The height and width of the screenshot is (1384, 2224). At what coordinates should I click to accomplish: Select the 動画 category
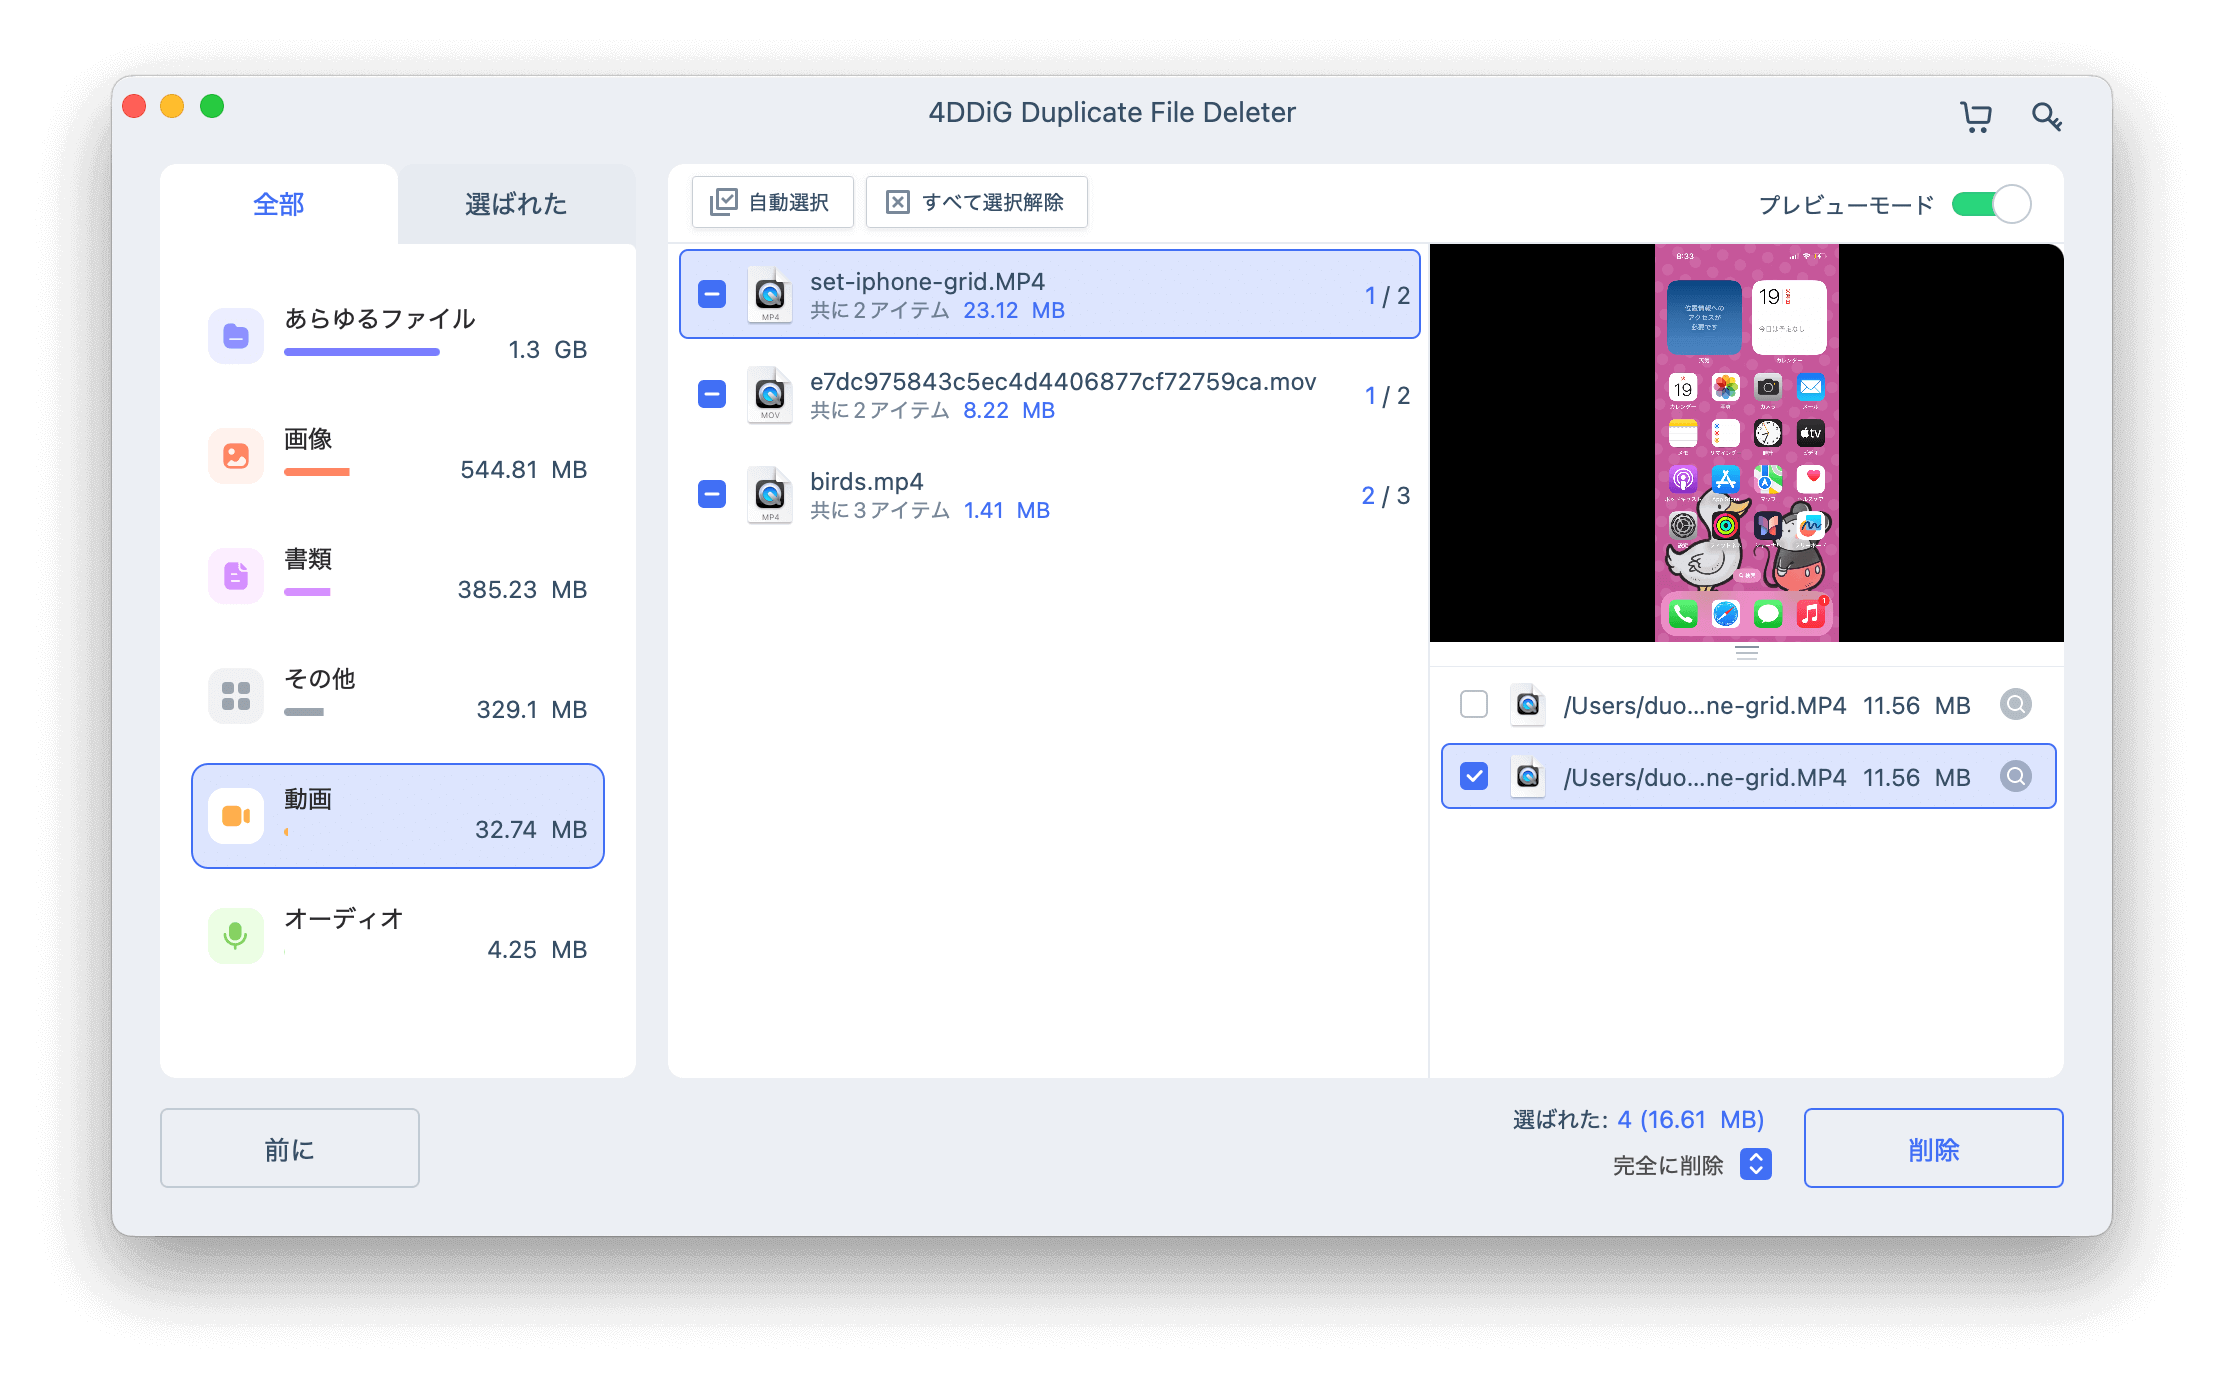(398, 816)
